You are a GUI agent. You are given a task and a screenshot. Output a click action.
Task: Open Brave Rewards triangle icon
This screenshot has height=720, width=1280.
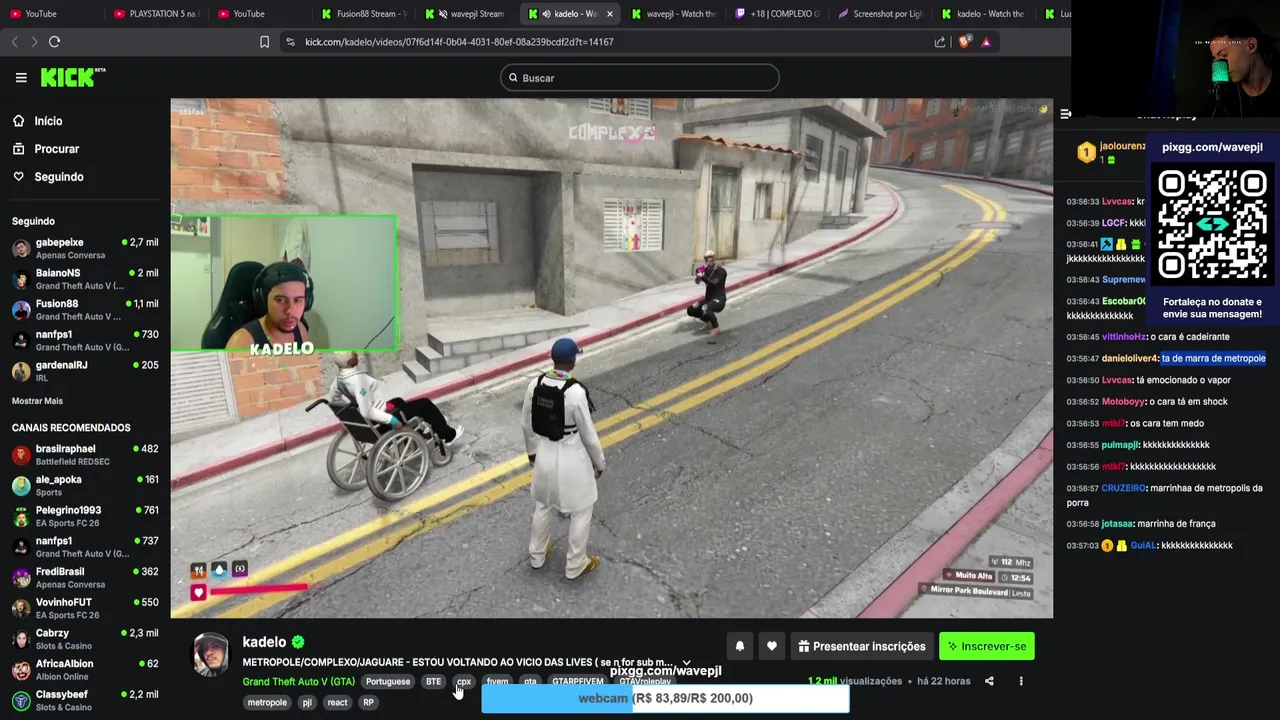(x=986, y=42)
